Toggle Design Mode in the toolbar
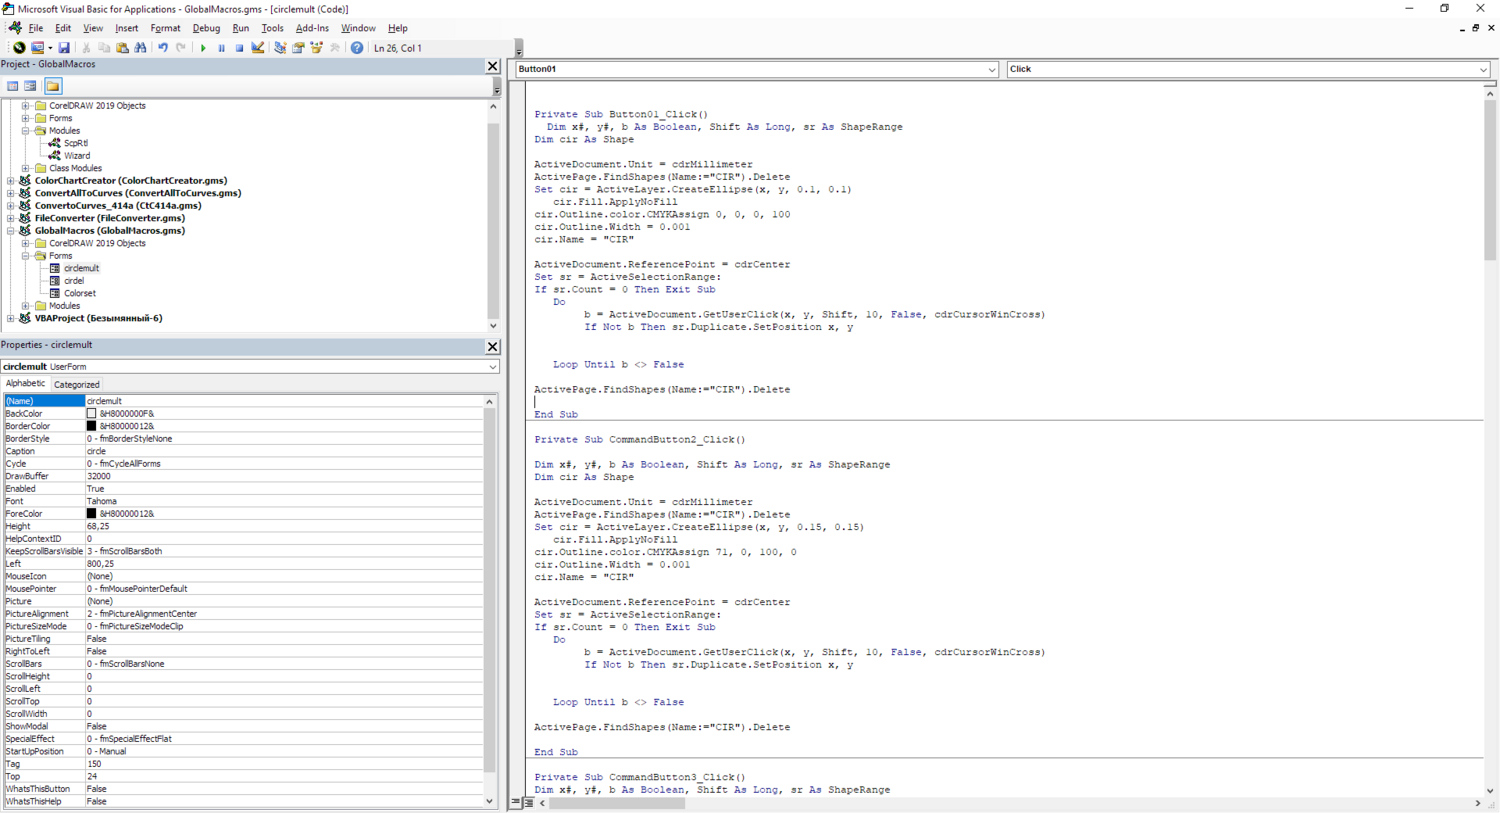The width and height of the screenshot is (1500, 813). click(x=258, y=48)
